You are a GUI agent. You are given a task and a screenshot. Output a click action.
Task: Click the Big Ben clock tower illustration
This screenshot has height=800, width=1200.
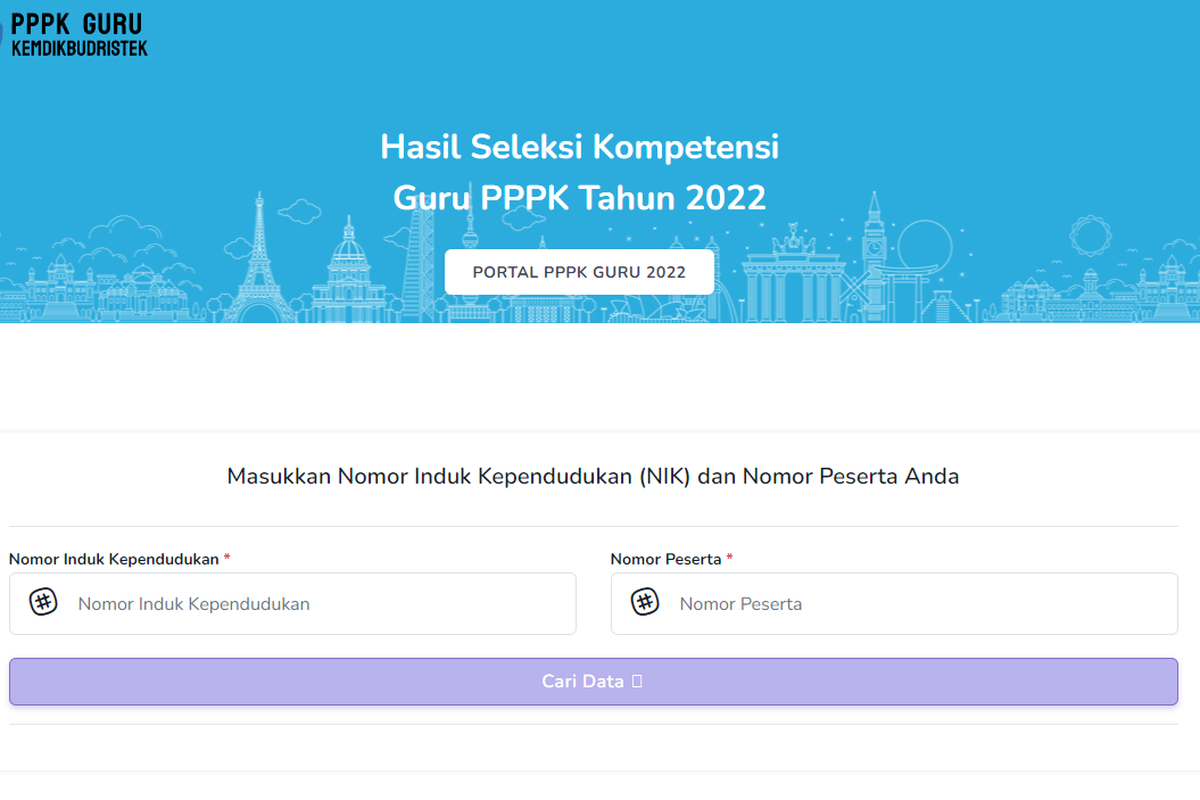874,250
